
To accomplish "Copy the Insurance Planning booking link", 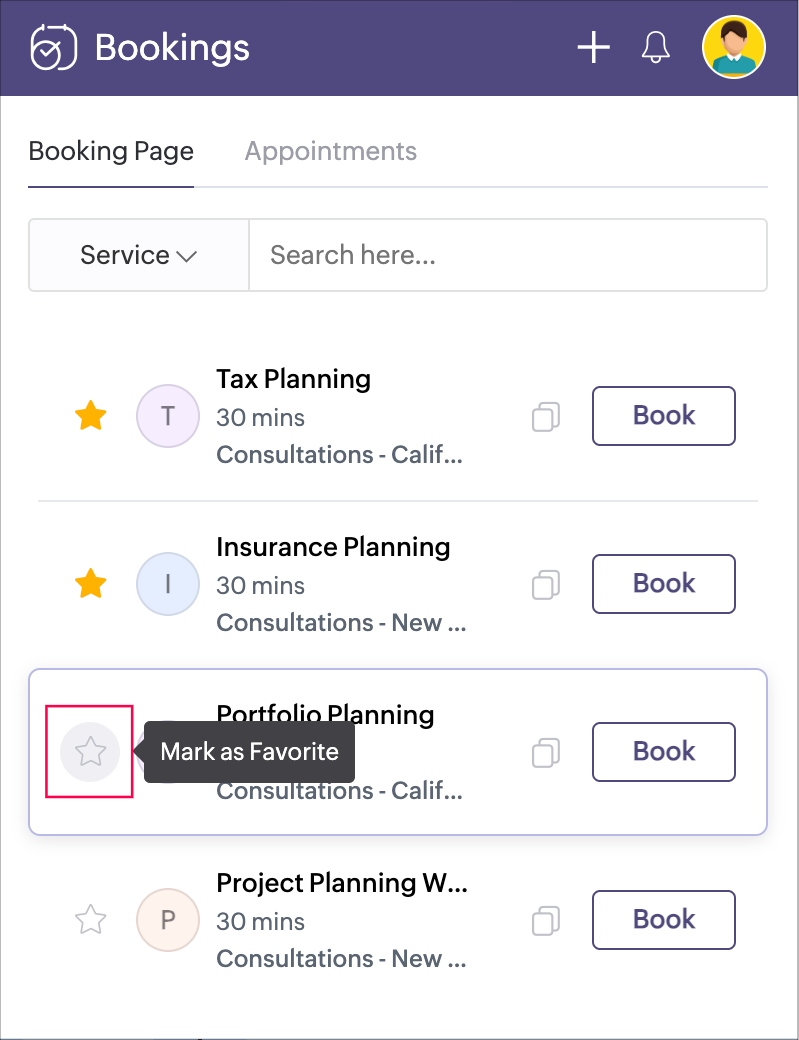I will click(x=545, y=584).
